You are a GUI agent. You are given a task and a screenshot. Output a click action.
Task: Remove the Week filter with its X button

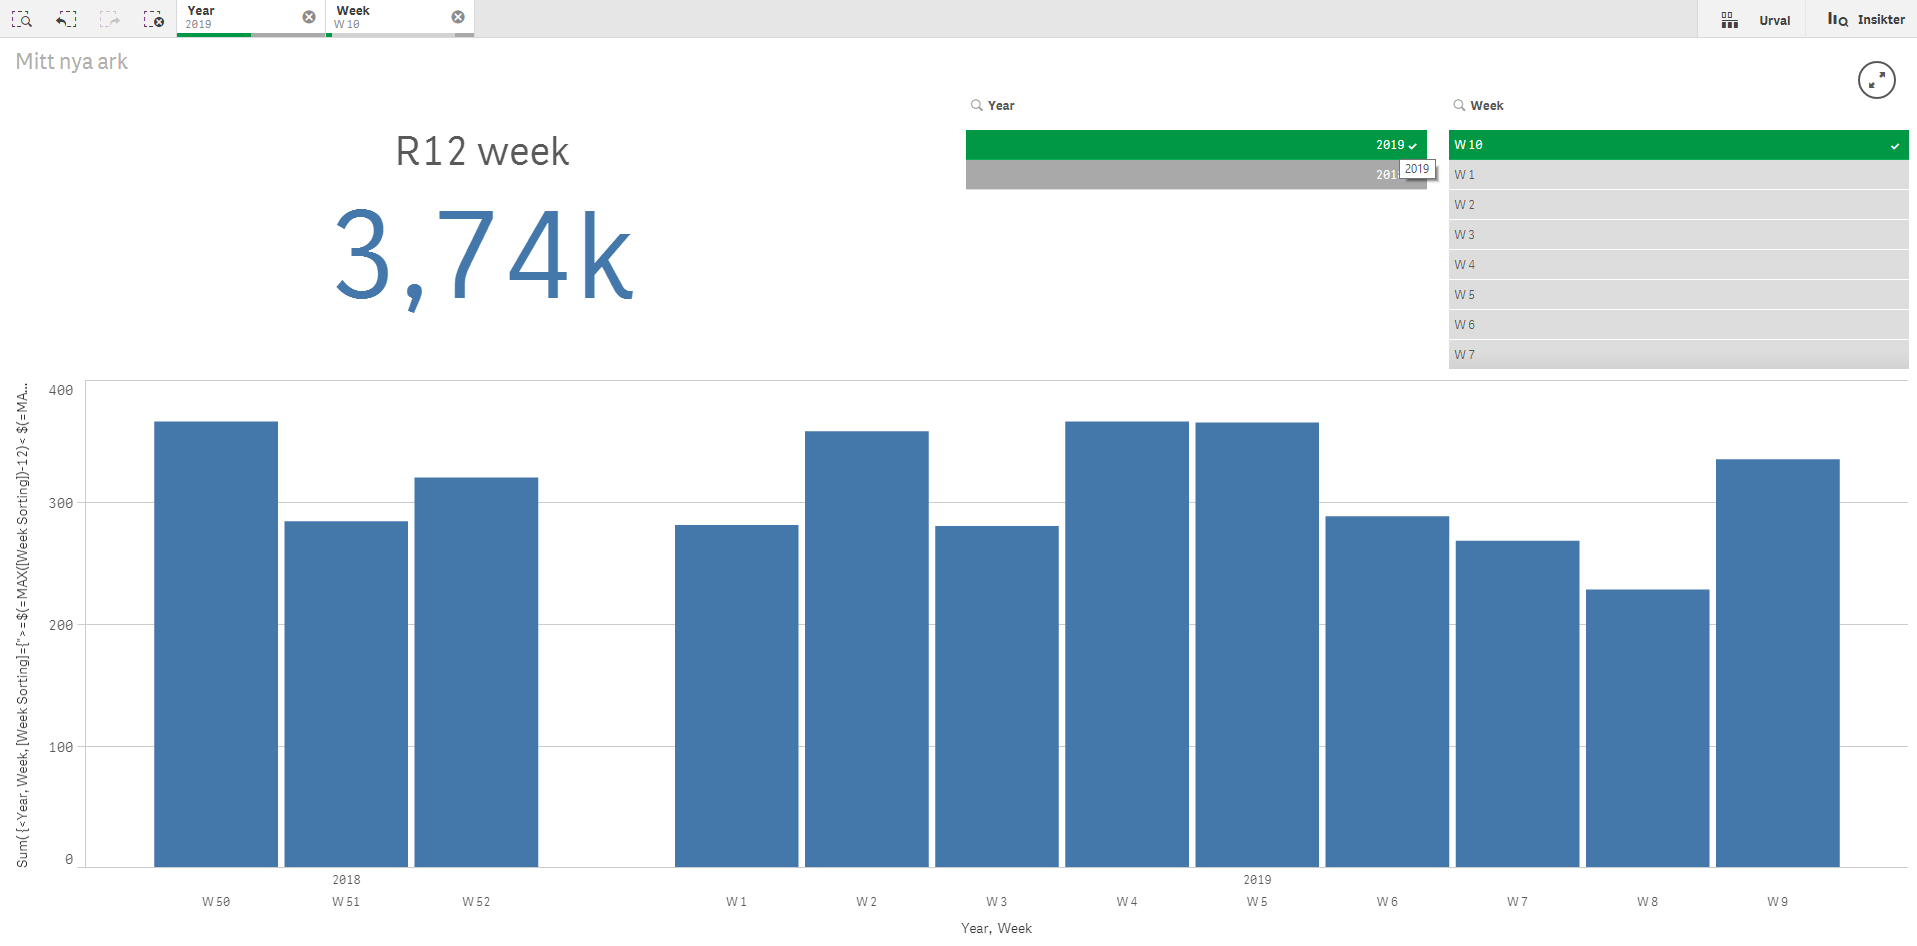point(458,16)
